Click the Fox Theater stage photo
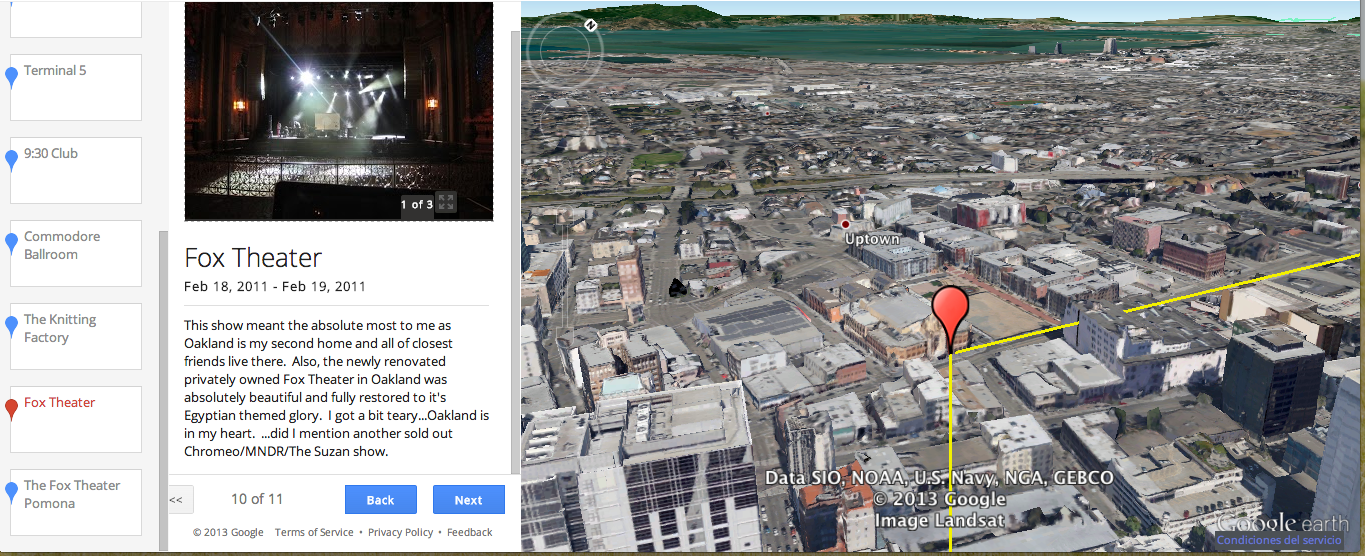The width and height of the screenshot is (1365, 556). click(x=339, y=111)
